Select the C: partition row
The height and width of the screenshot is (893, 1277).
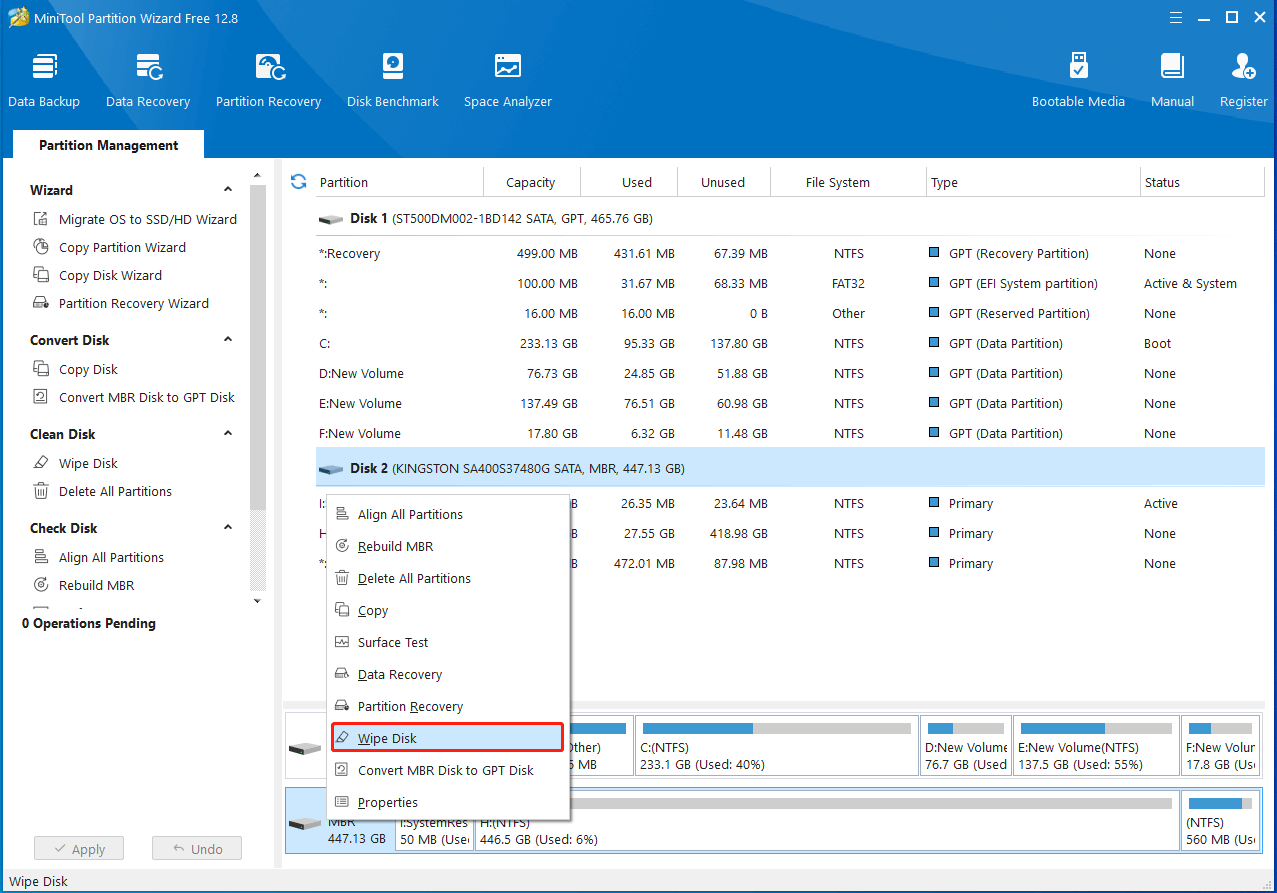click(790, 343)
